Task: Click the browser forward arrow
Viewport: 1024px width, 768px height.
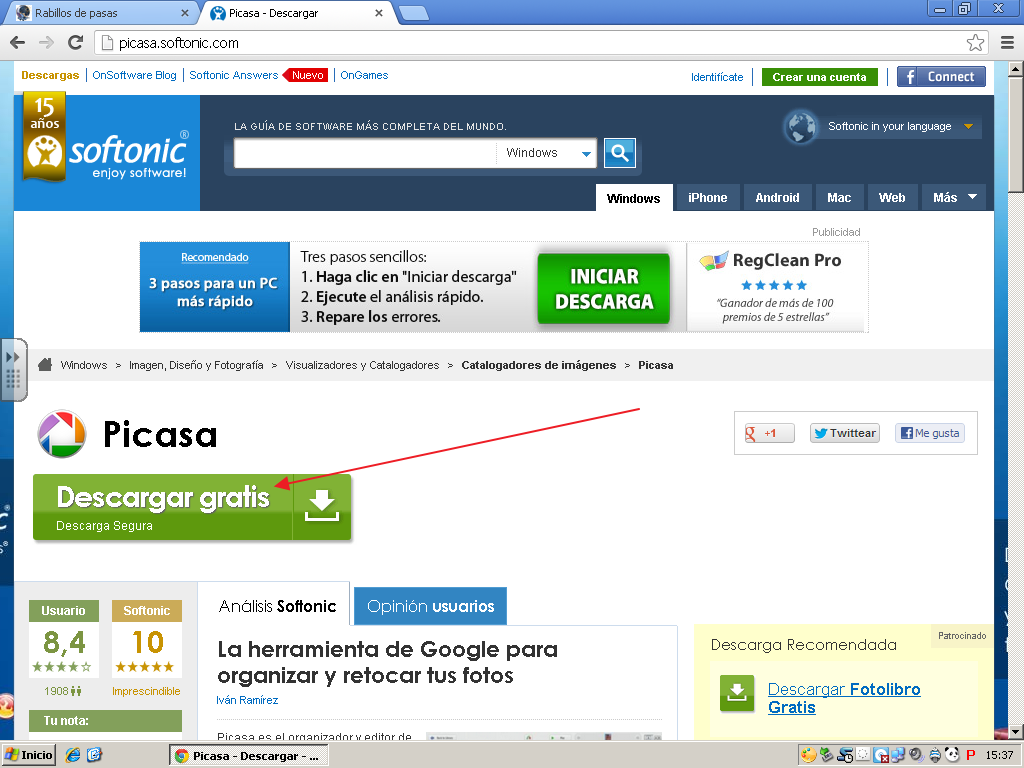Action: [46, 43]
